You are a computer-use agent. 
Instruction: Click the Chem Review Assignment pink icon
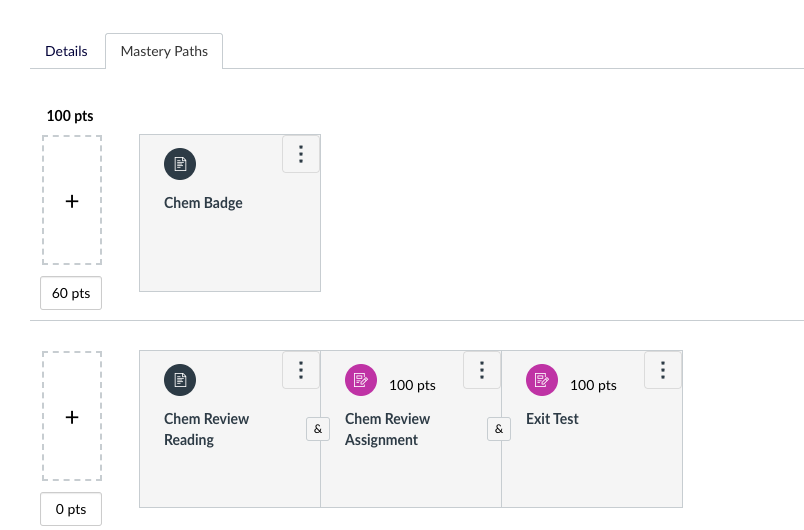point(361,380)
